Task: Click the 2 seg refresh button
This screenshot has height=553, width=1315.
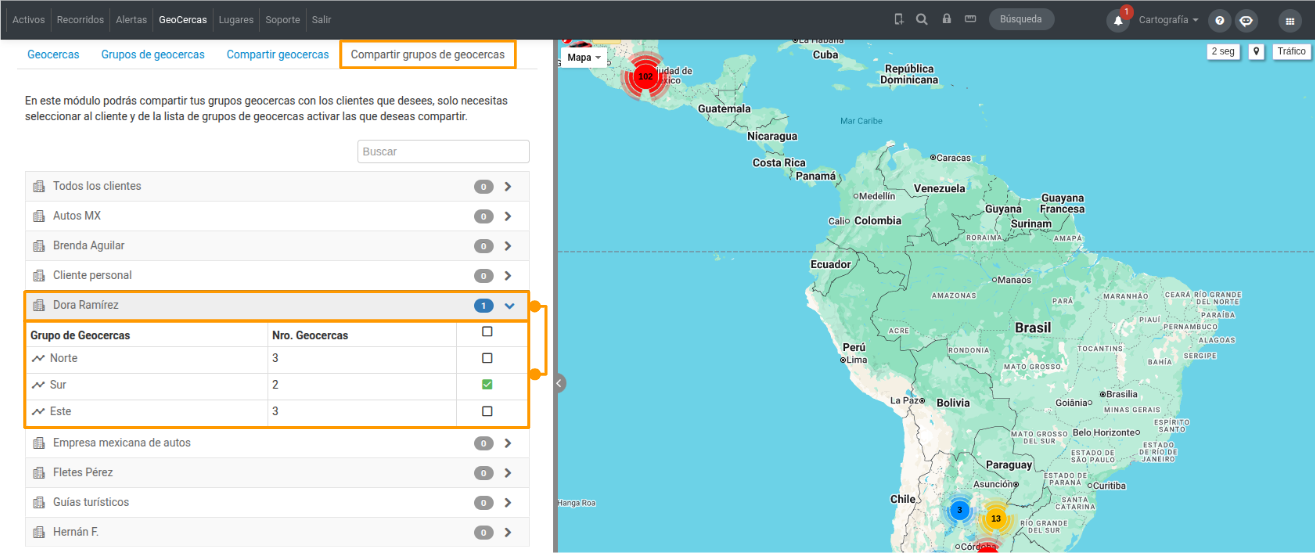Action: pos(1223,52)
